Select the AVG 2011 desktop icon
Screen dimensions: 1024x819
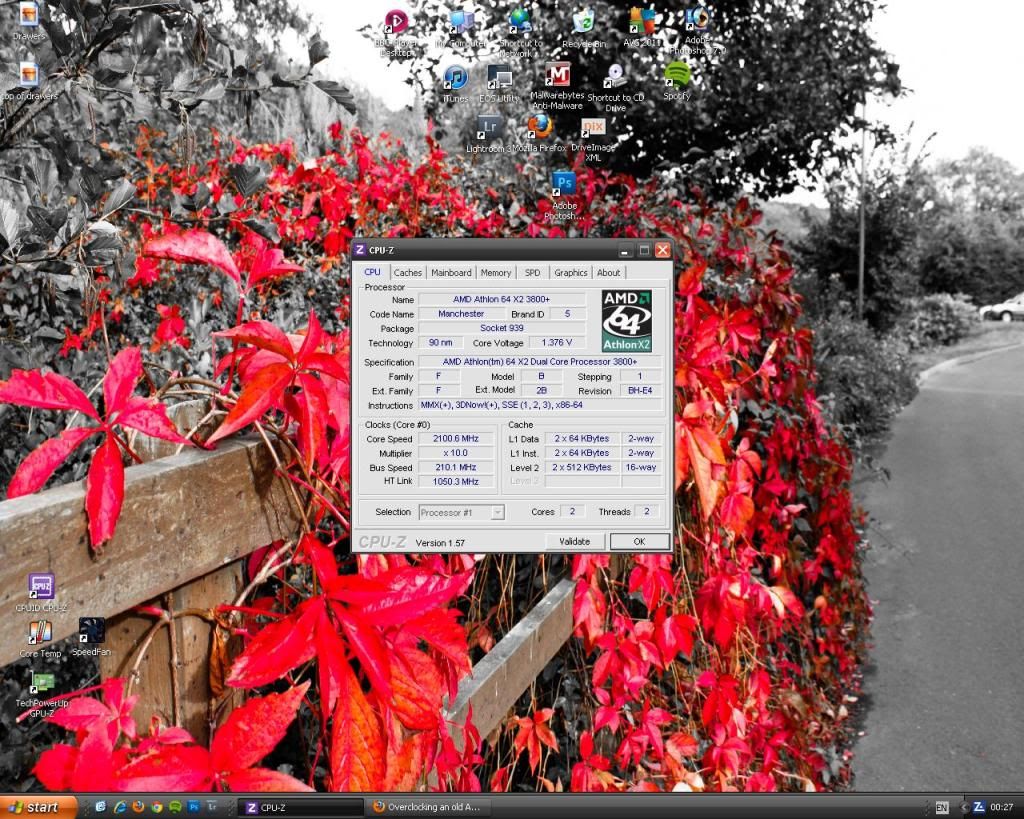click(x=642, y=21)
